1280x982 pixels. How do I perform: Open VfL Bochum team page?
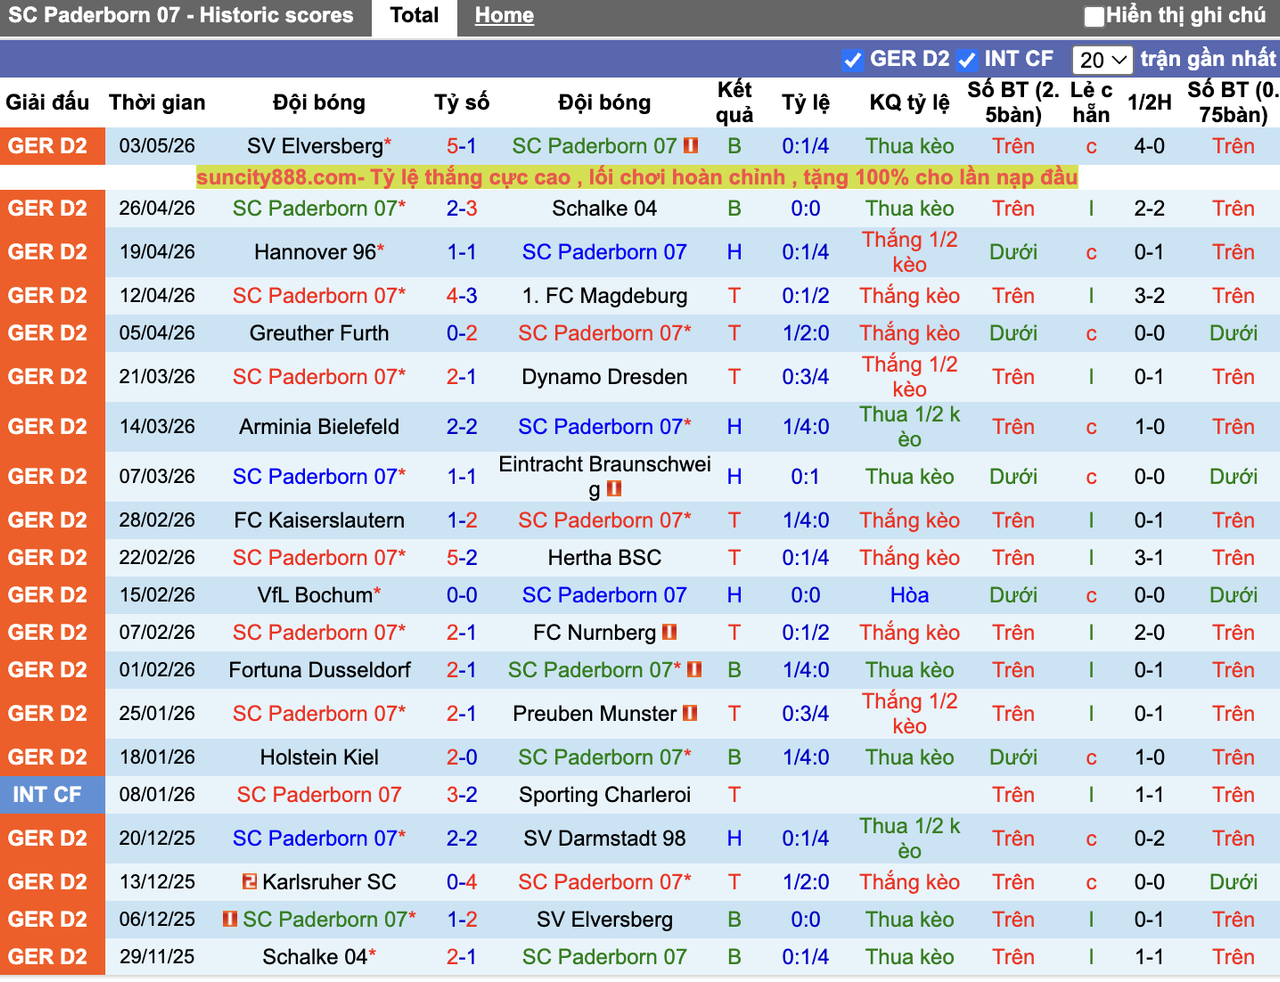click(x=315, y=595)
